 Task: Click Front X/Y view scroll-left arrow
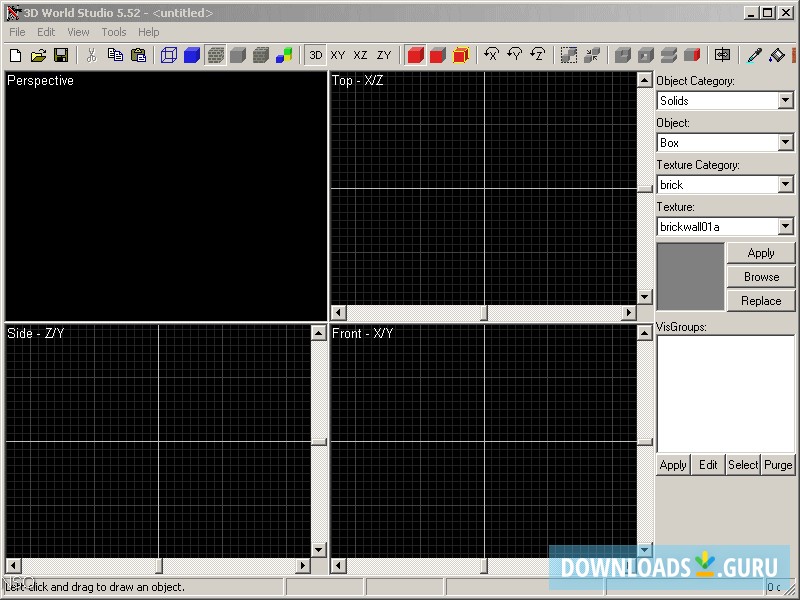point(339,565)
